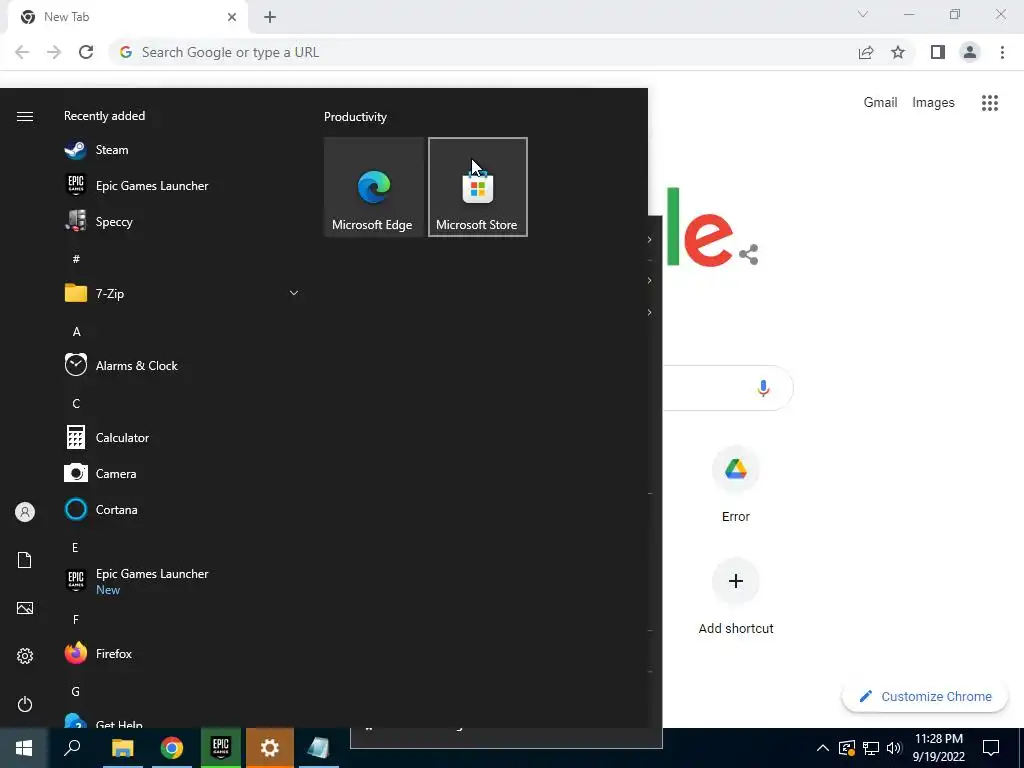Viewport: 1024px width, 768px height.
Task: Open File Explorer from taskbar
Action: 122,748
